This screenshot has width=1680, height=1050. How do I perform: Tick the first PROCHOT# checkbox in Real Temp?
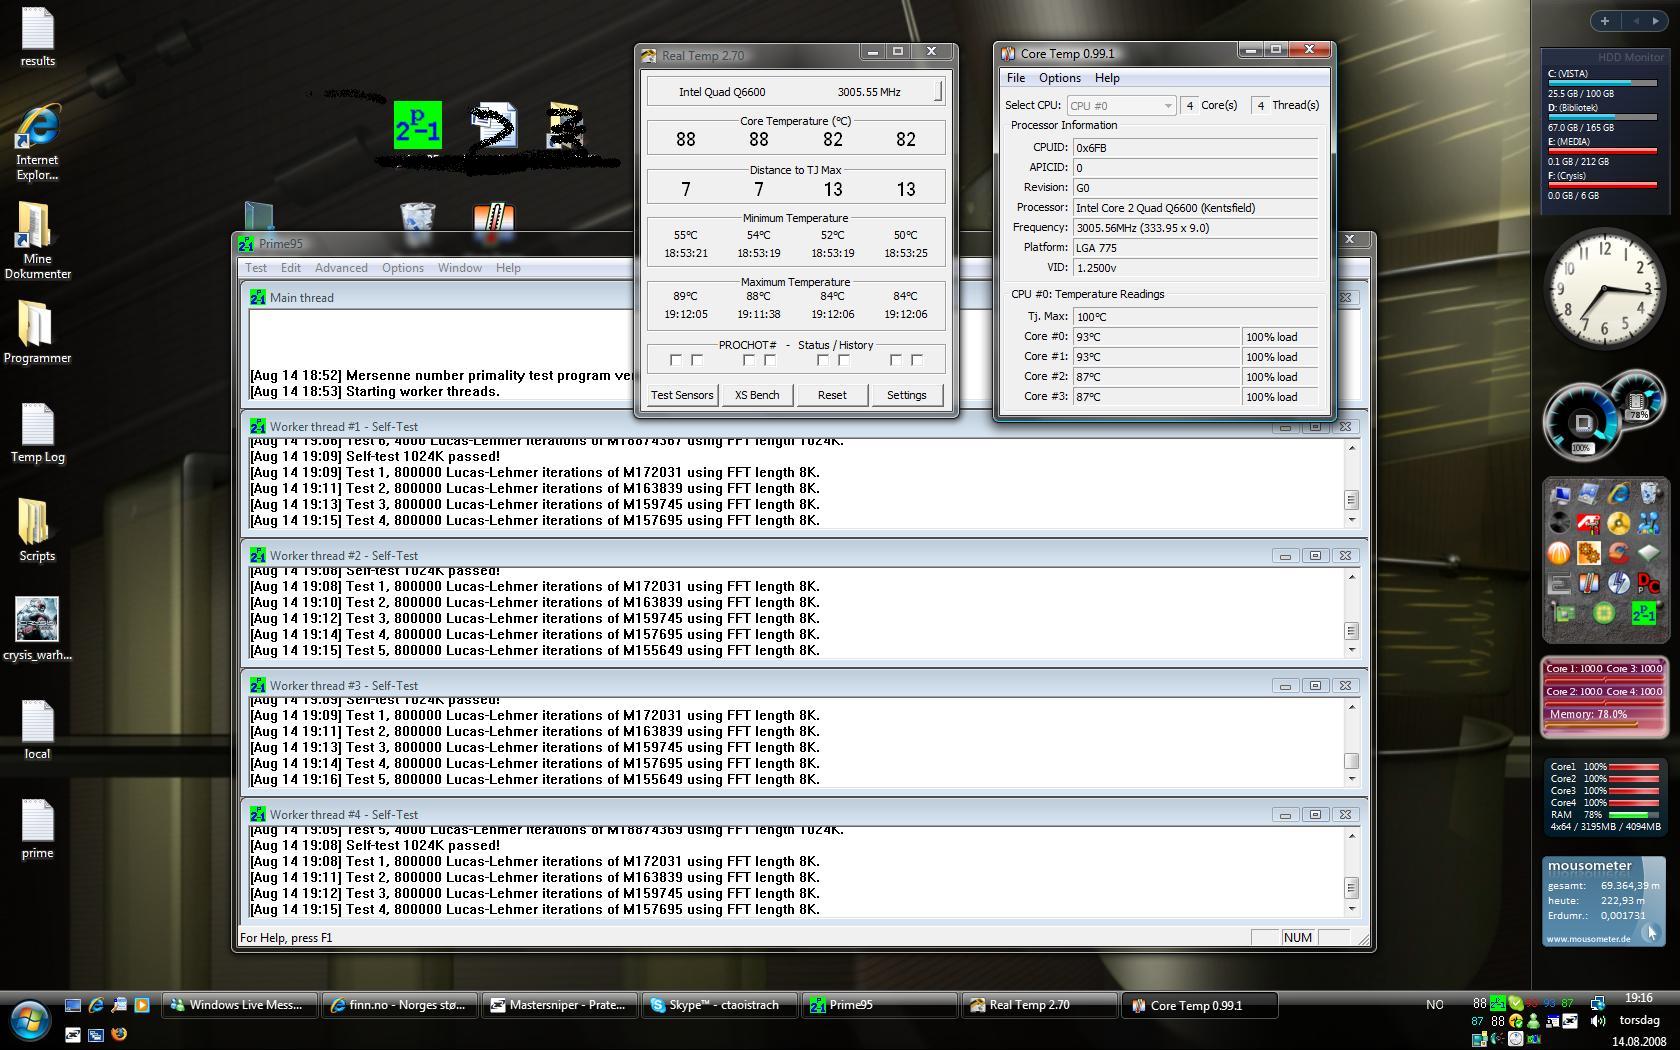pos(675,360)
